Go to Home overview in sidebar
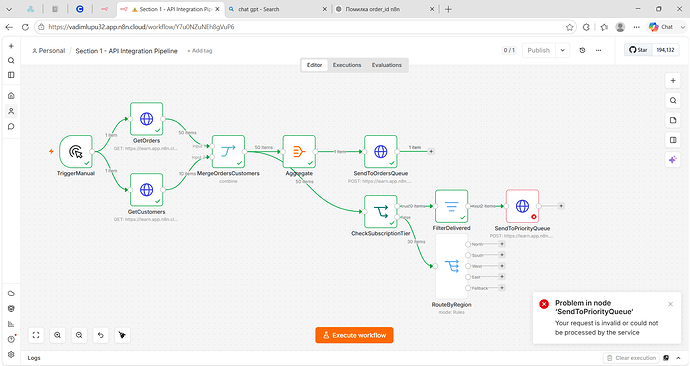This screenshot has width=690, height=366. [11, 95]
